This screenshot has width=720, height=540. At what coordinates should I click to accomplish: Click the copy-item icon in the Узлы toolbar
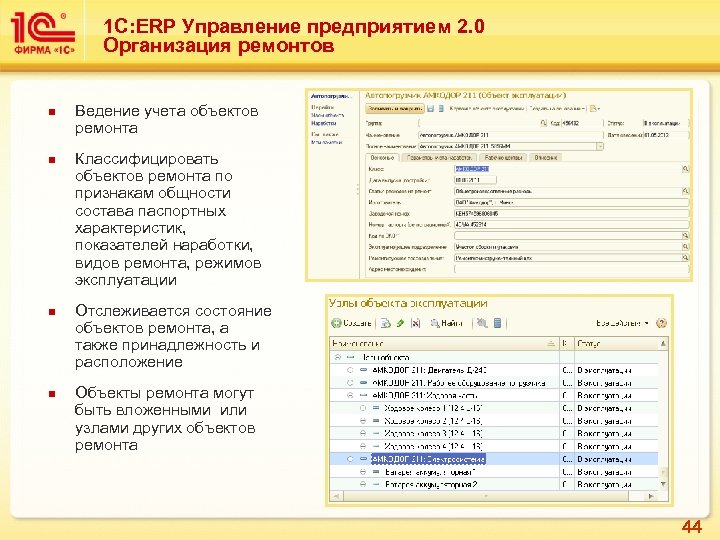coord(386,323)
